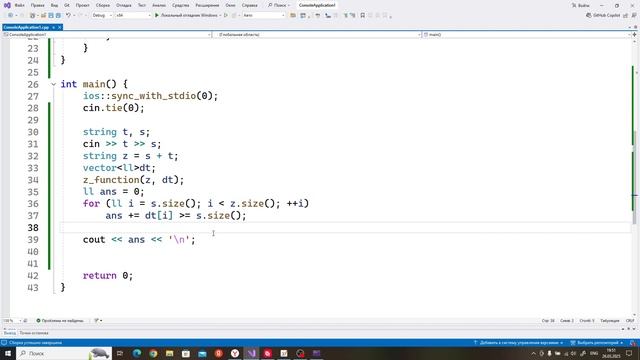Viewport: 640px width, 360px height.
Task: Click the taskbar Поиск search box
Action: tap(63, 353)
